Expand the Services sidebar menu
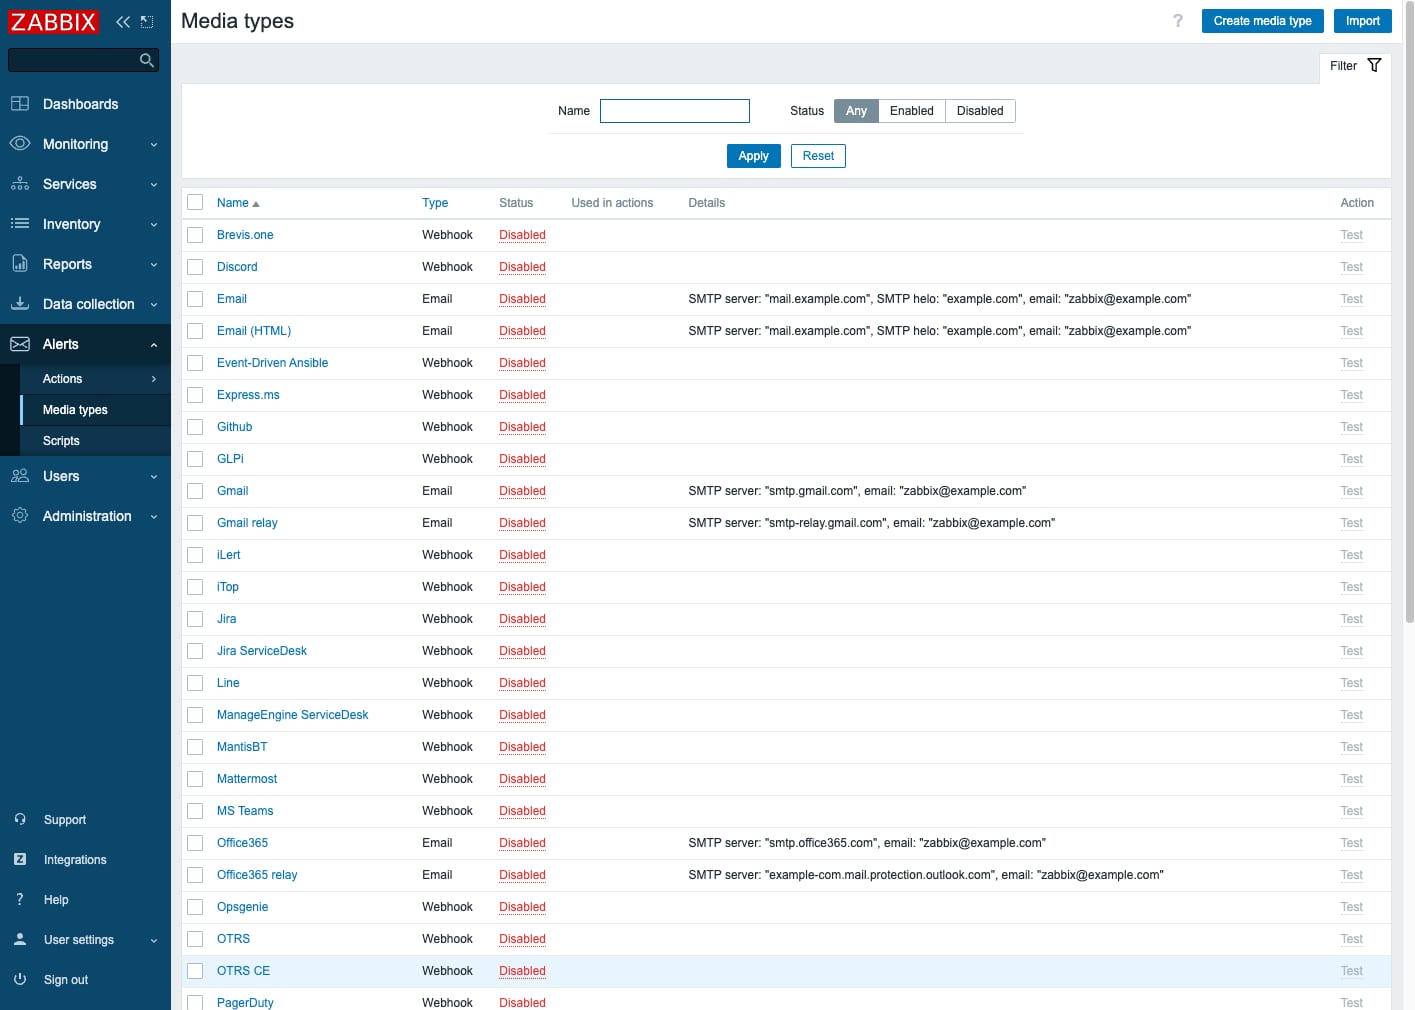The width and height of the screenshot is (1415, 1010). coord(69,184)
